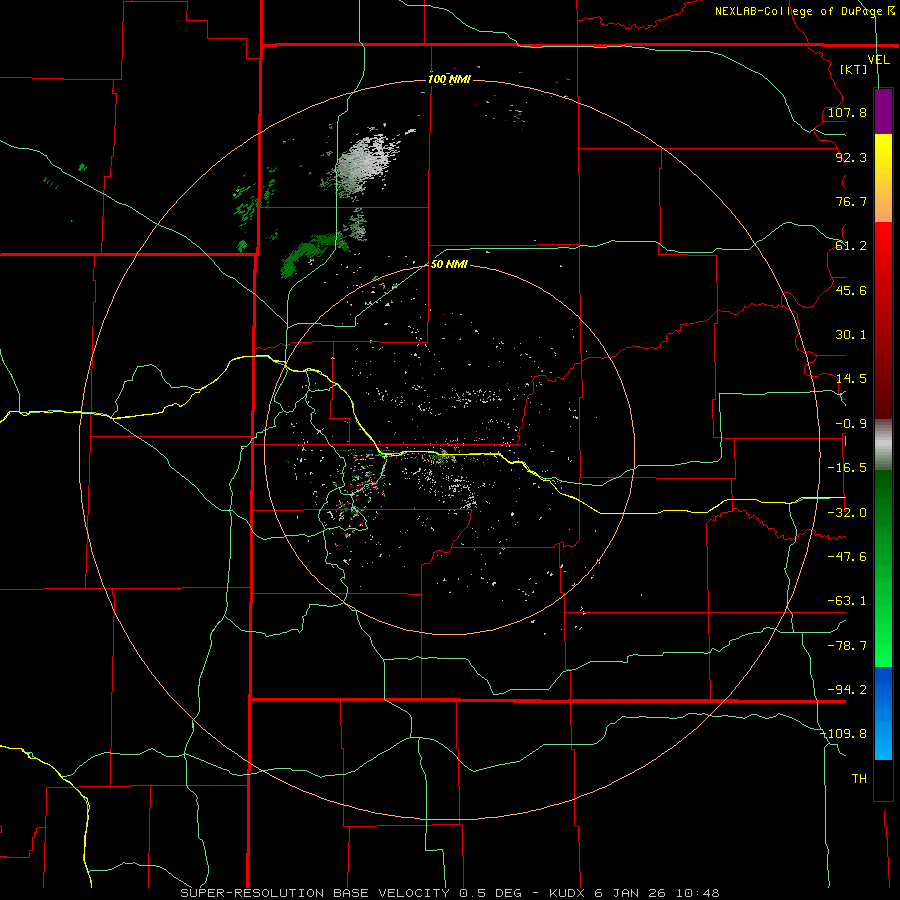The image size is (900, 900).
Task: Click the 107.8 legend value
Action: pyautogui.click(x=847, y=112)
